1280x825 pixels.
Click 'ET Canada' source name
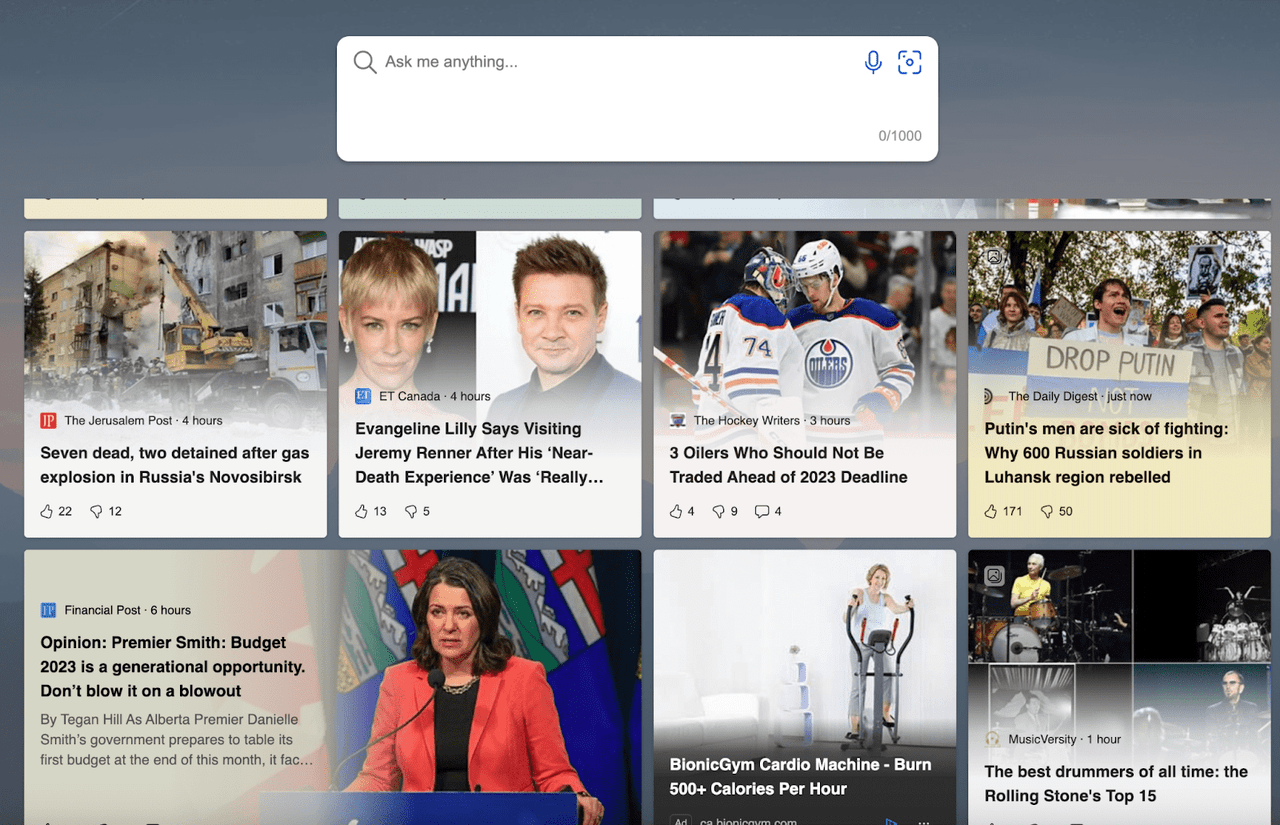409,396
